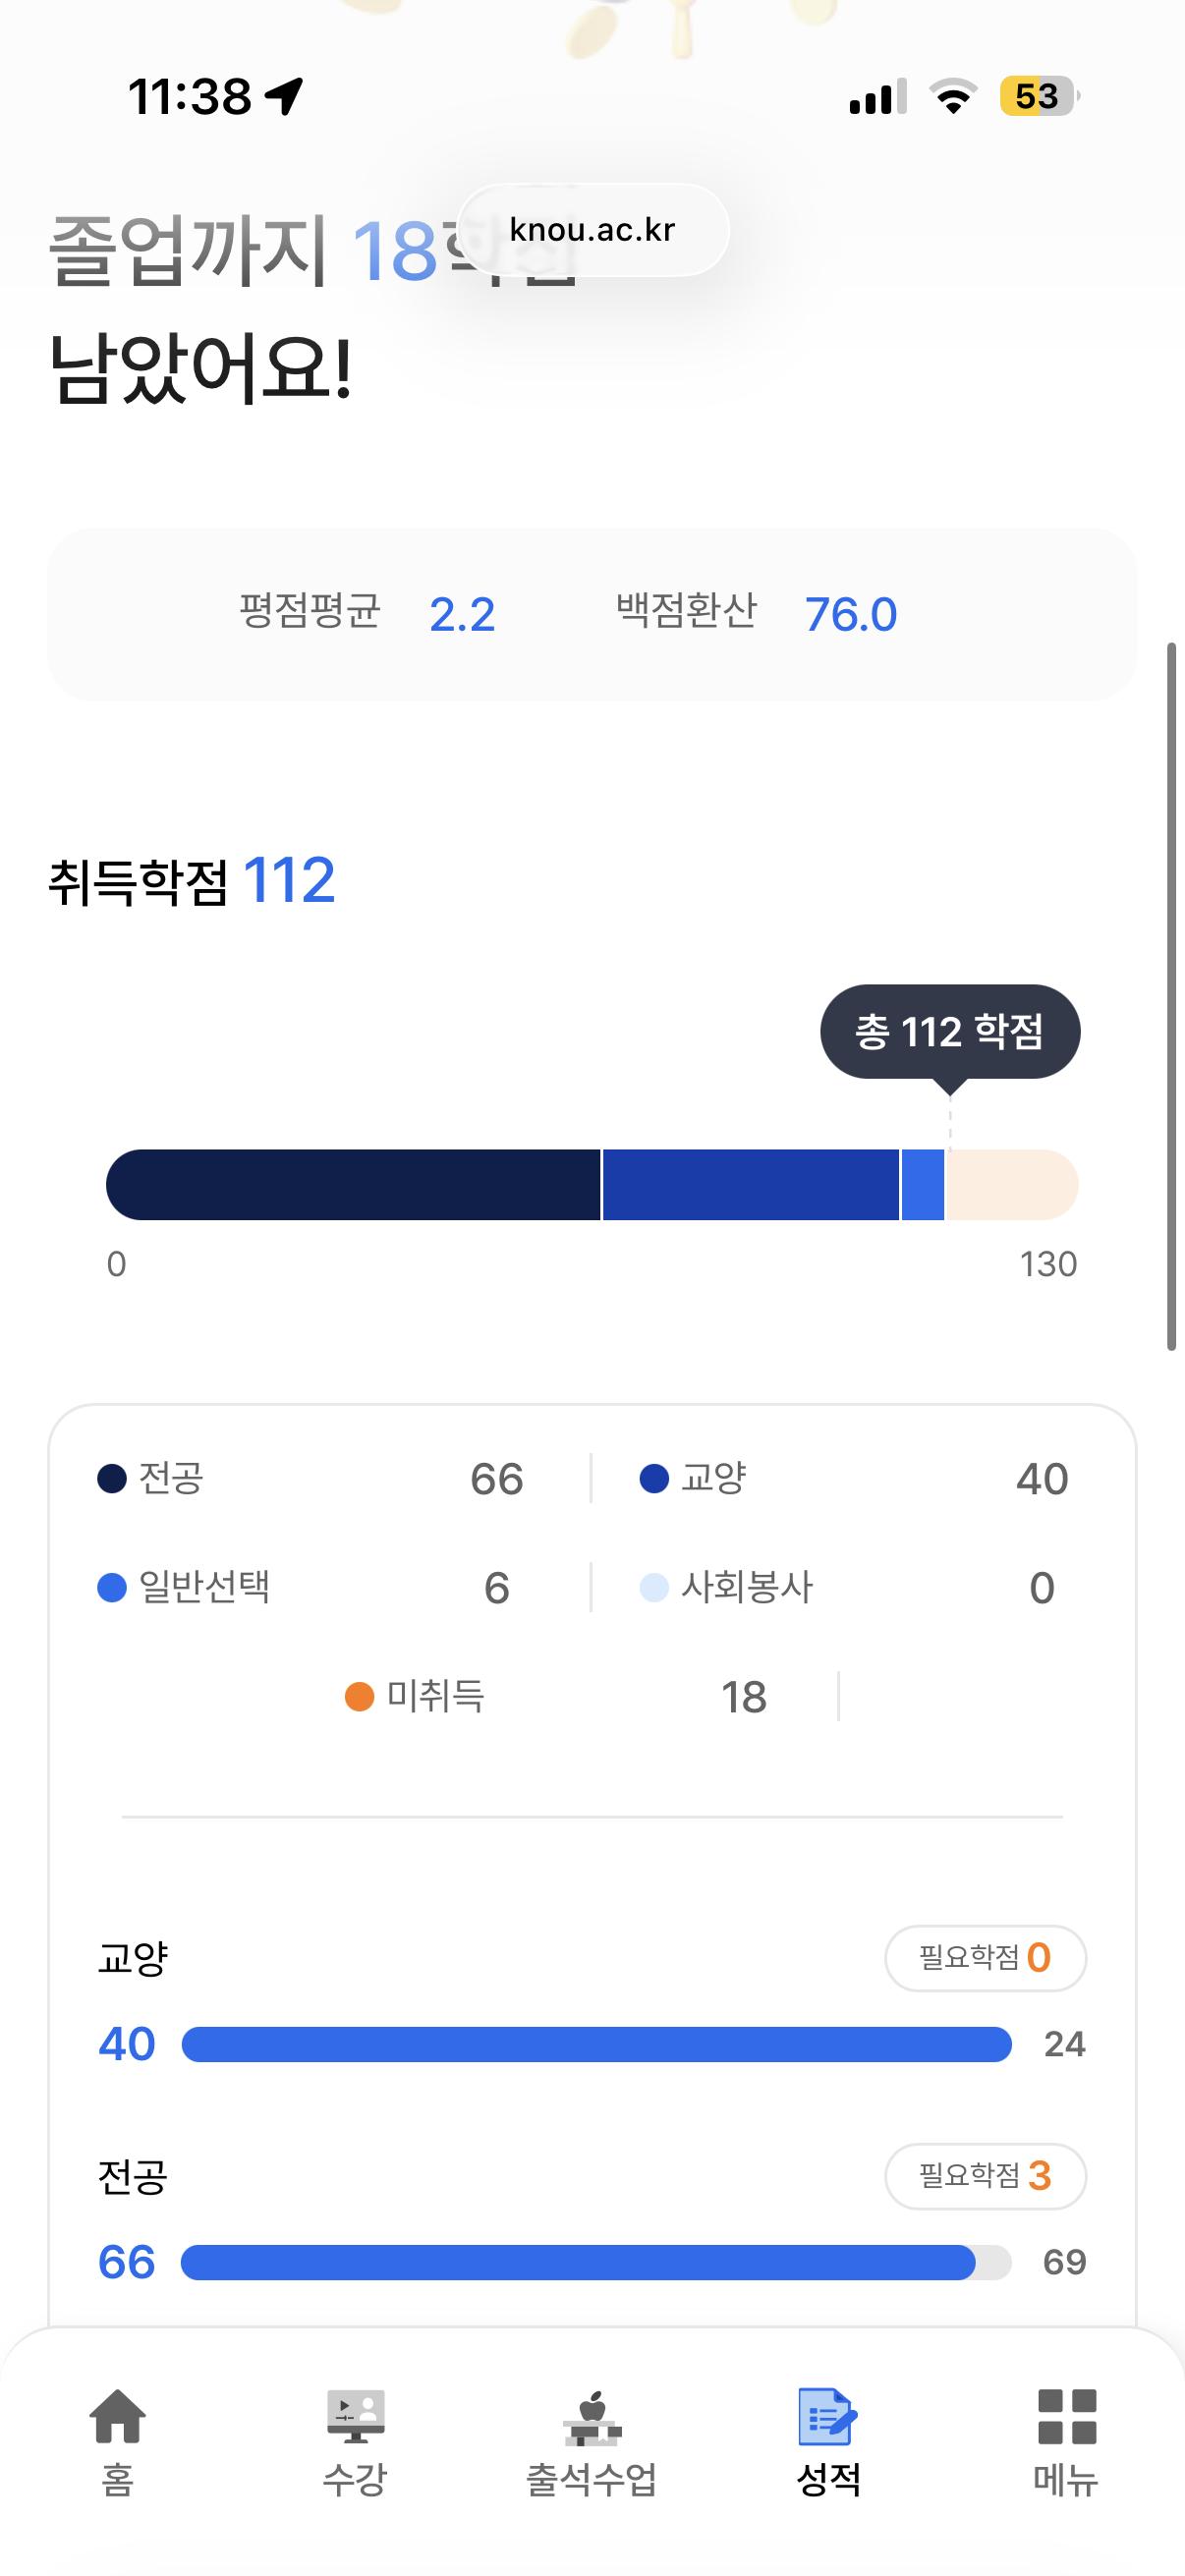Click the 필요학점 3 badge for 전공
The width and height of the screenshot is (1185, 2576).
click(985, 2175)
